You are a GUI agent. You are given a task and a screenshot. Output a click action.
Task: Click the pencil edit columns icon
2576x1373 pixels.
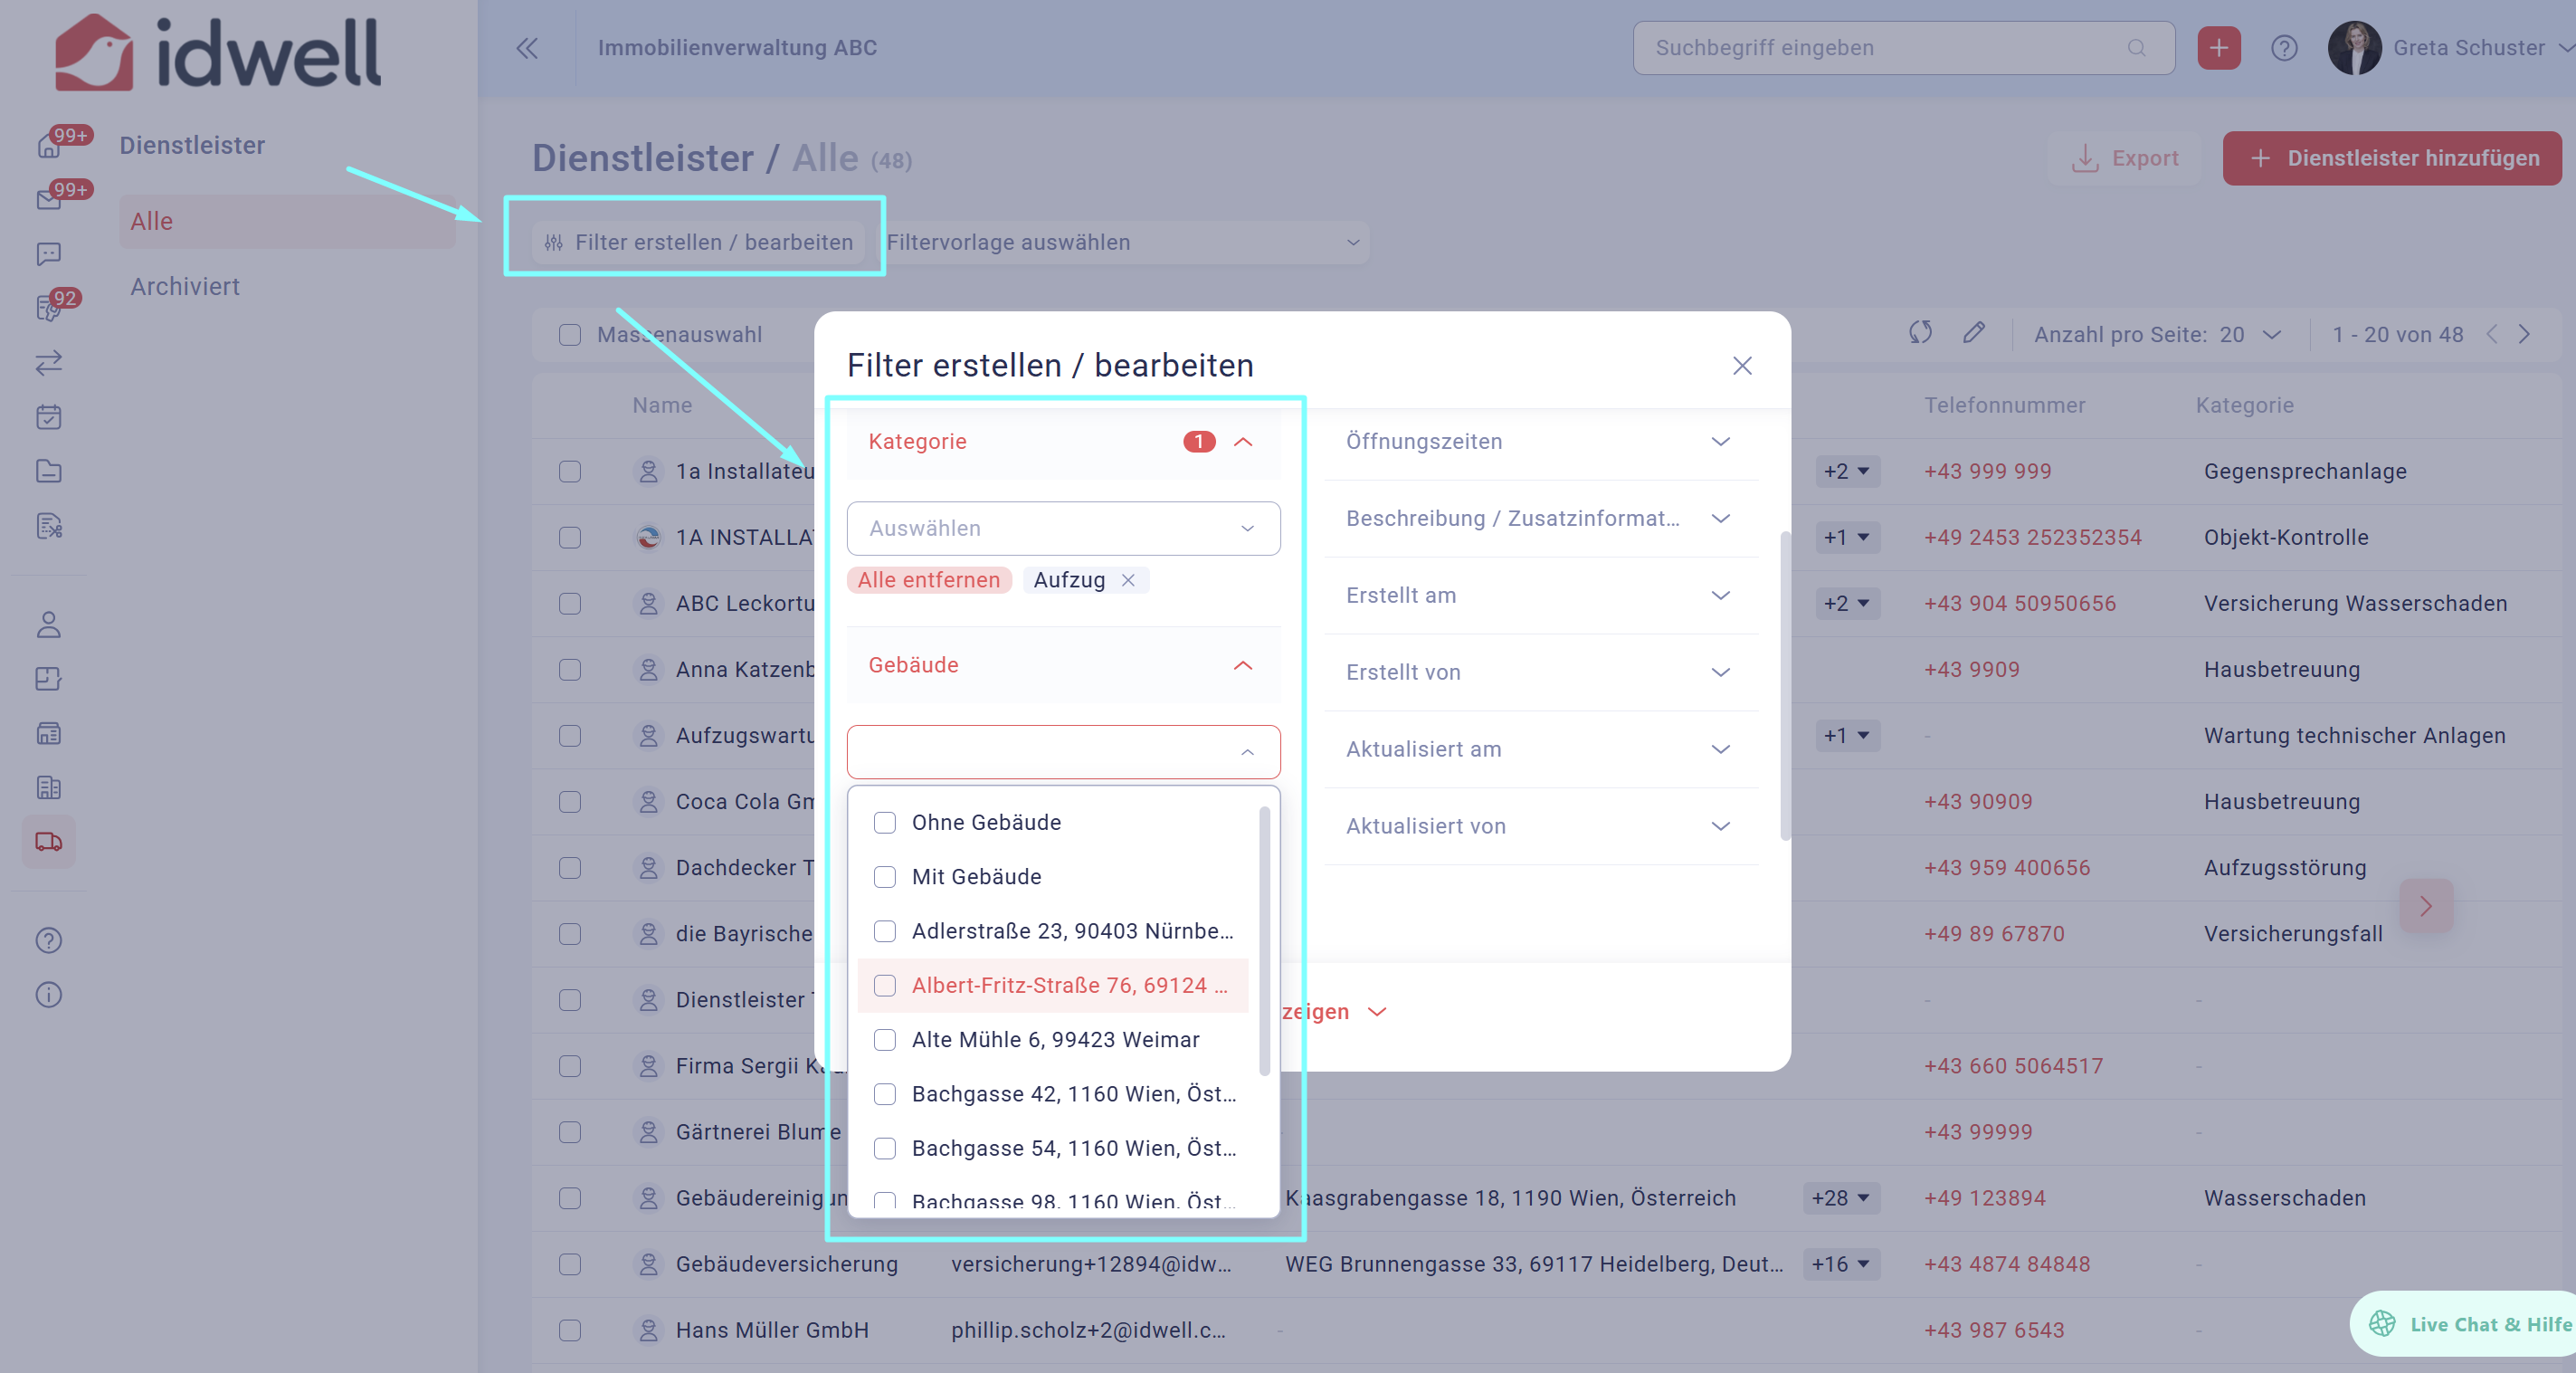(x=1973, y=333)
